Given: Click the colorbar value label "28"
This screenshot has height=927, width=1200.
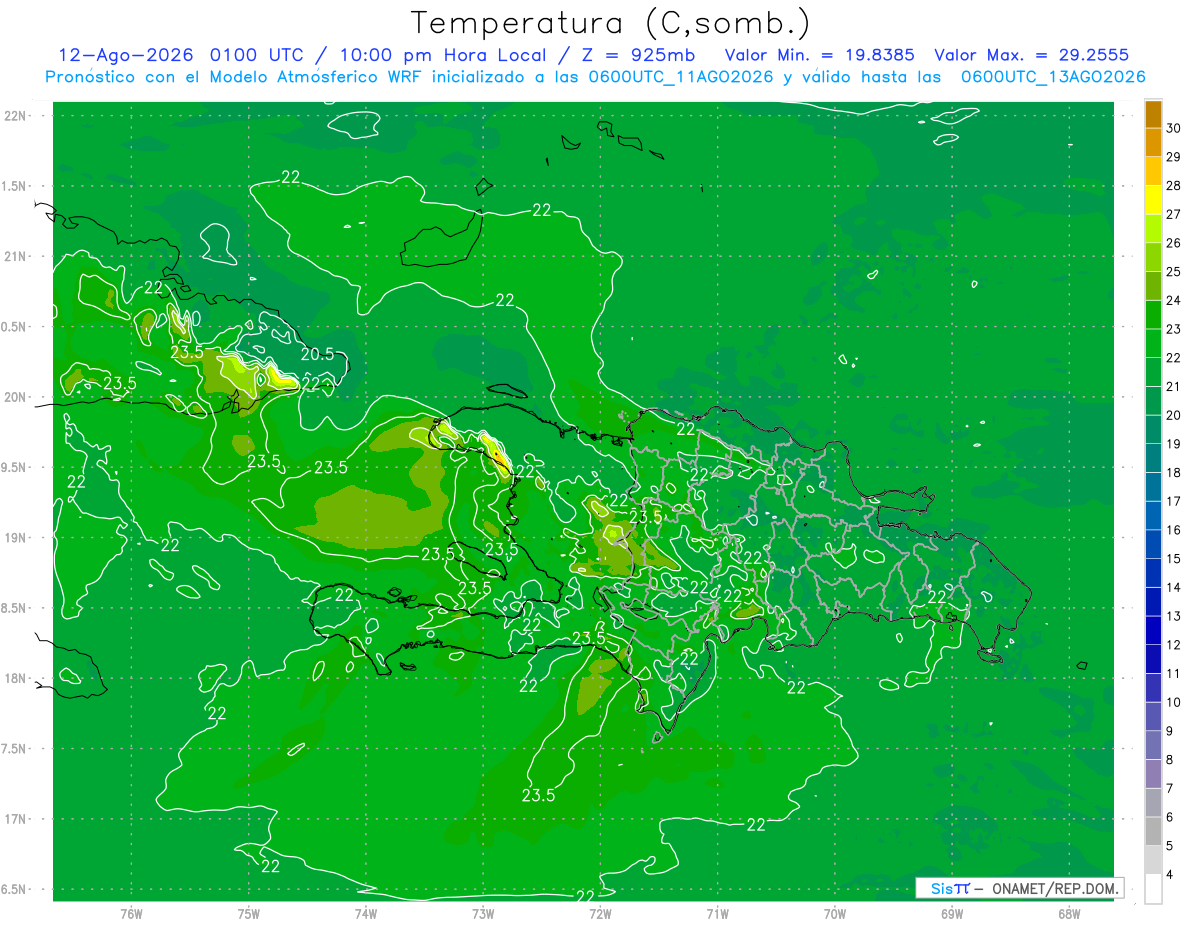Looking at the screenshot, I should 1175,185.
